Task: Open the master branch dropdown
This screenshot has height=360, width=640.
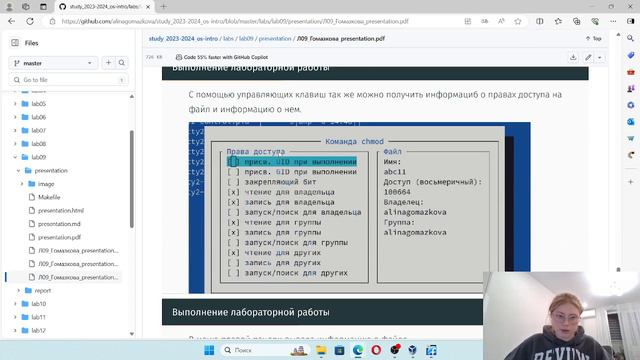Action: click(x=53, y=63)
